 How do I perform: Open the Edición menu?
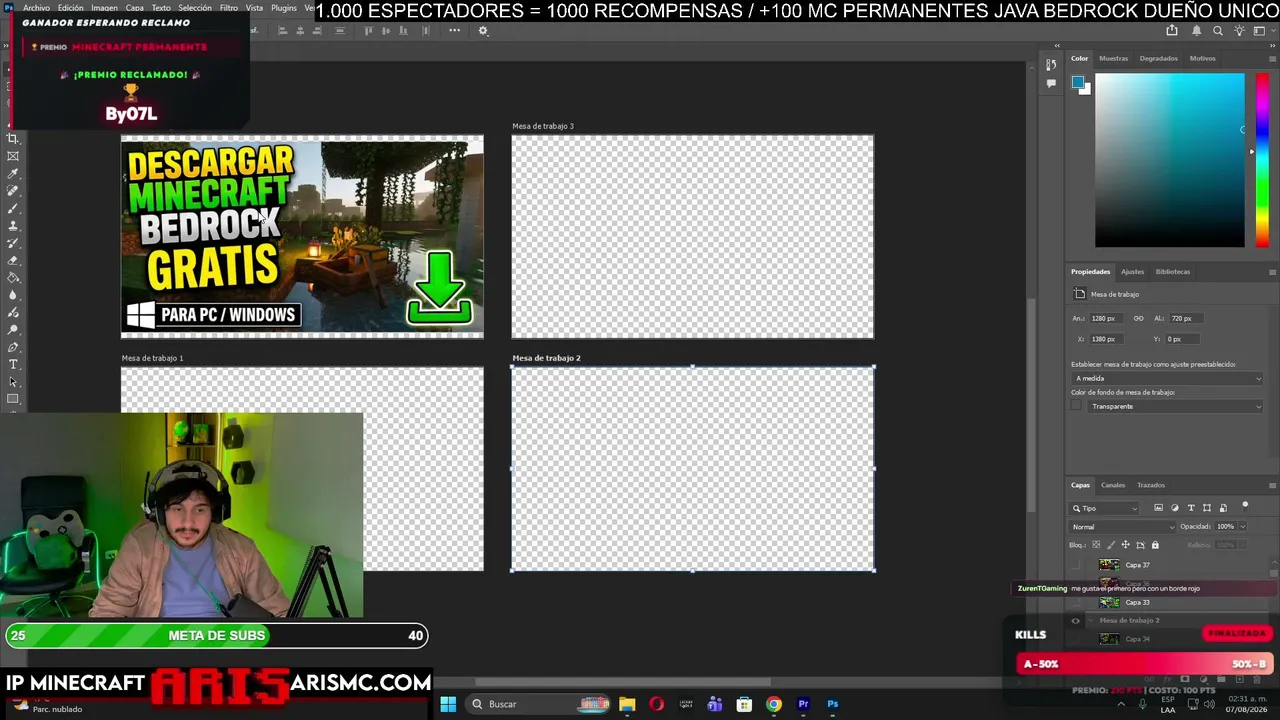pos(70,8)
